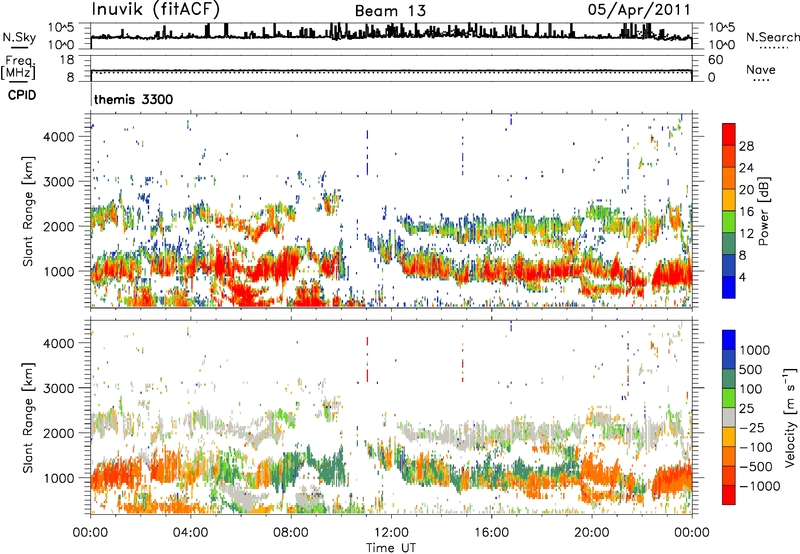Image resolution: width=800 pixels, height=554 pixels.
Task: Click the '500' velocity colorbar tick label
Action: point(751,369)
